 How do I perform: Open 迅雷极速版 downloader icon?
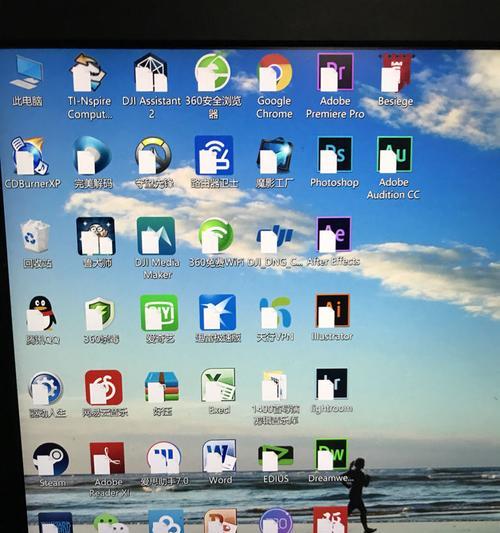pos(218,312)
